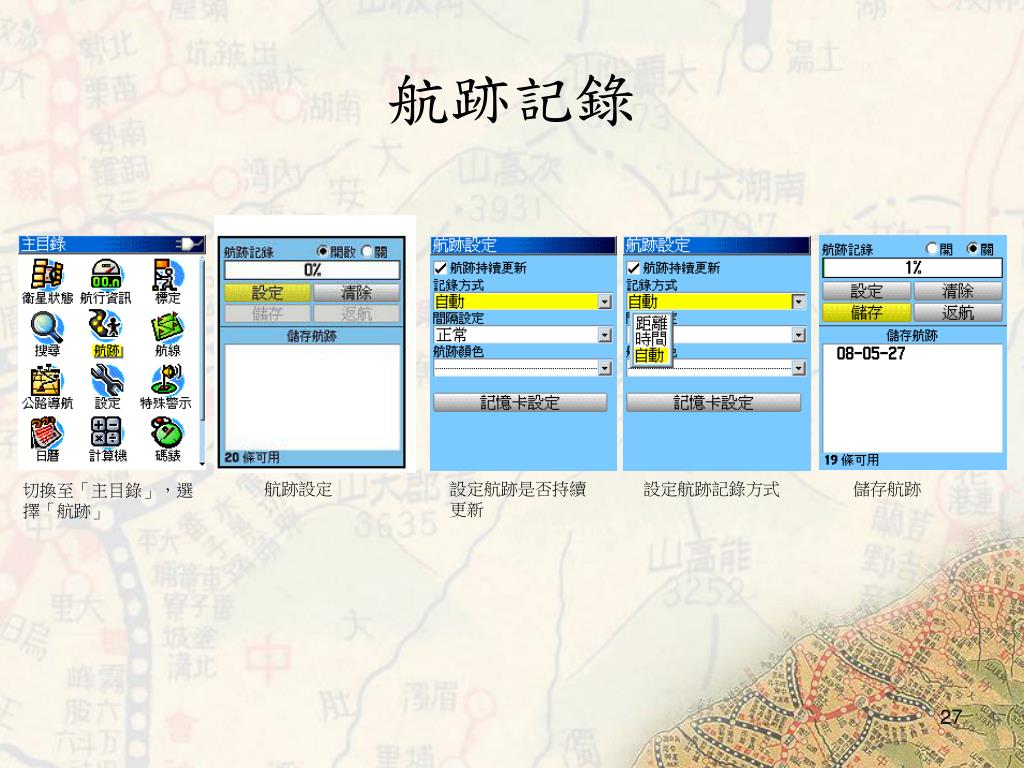Click the caption 儲存航跡 under last screen

point(888,489)
